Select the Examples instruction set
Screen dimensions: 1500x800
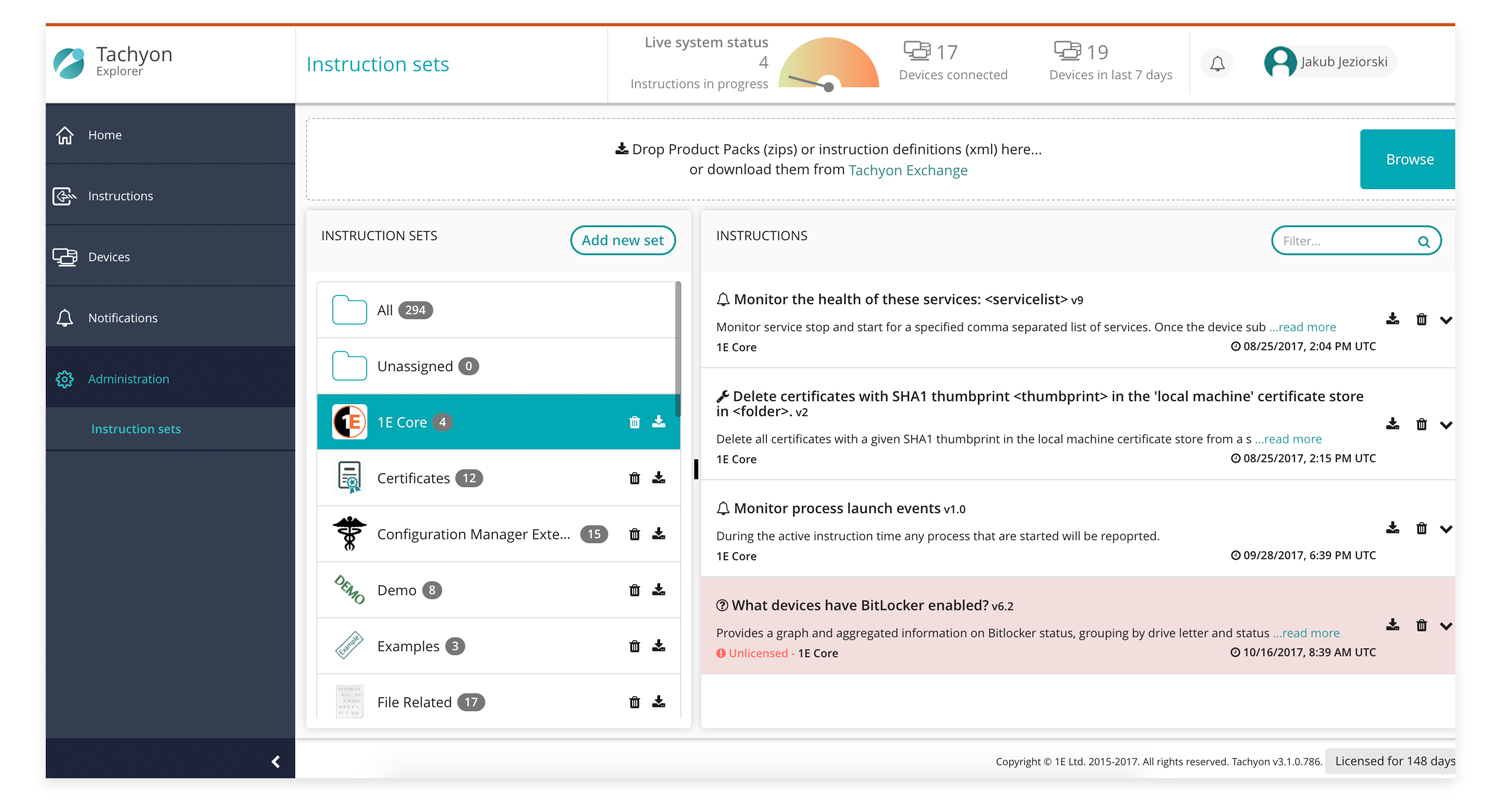point(497,646)
